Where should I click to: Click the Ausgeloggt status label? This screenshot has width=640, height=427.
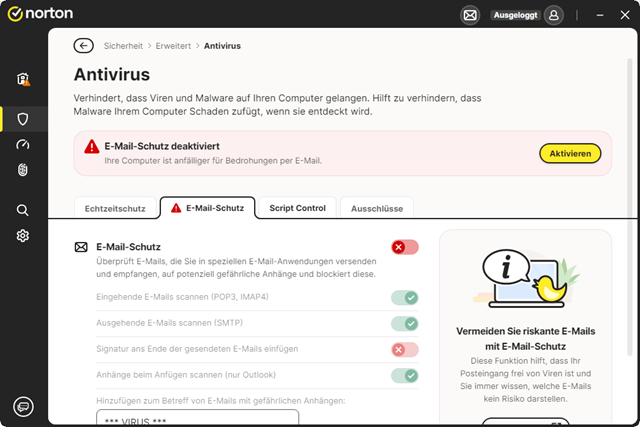(516, 16)
